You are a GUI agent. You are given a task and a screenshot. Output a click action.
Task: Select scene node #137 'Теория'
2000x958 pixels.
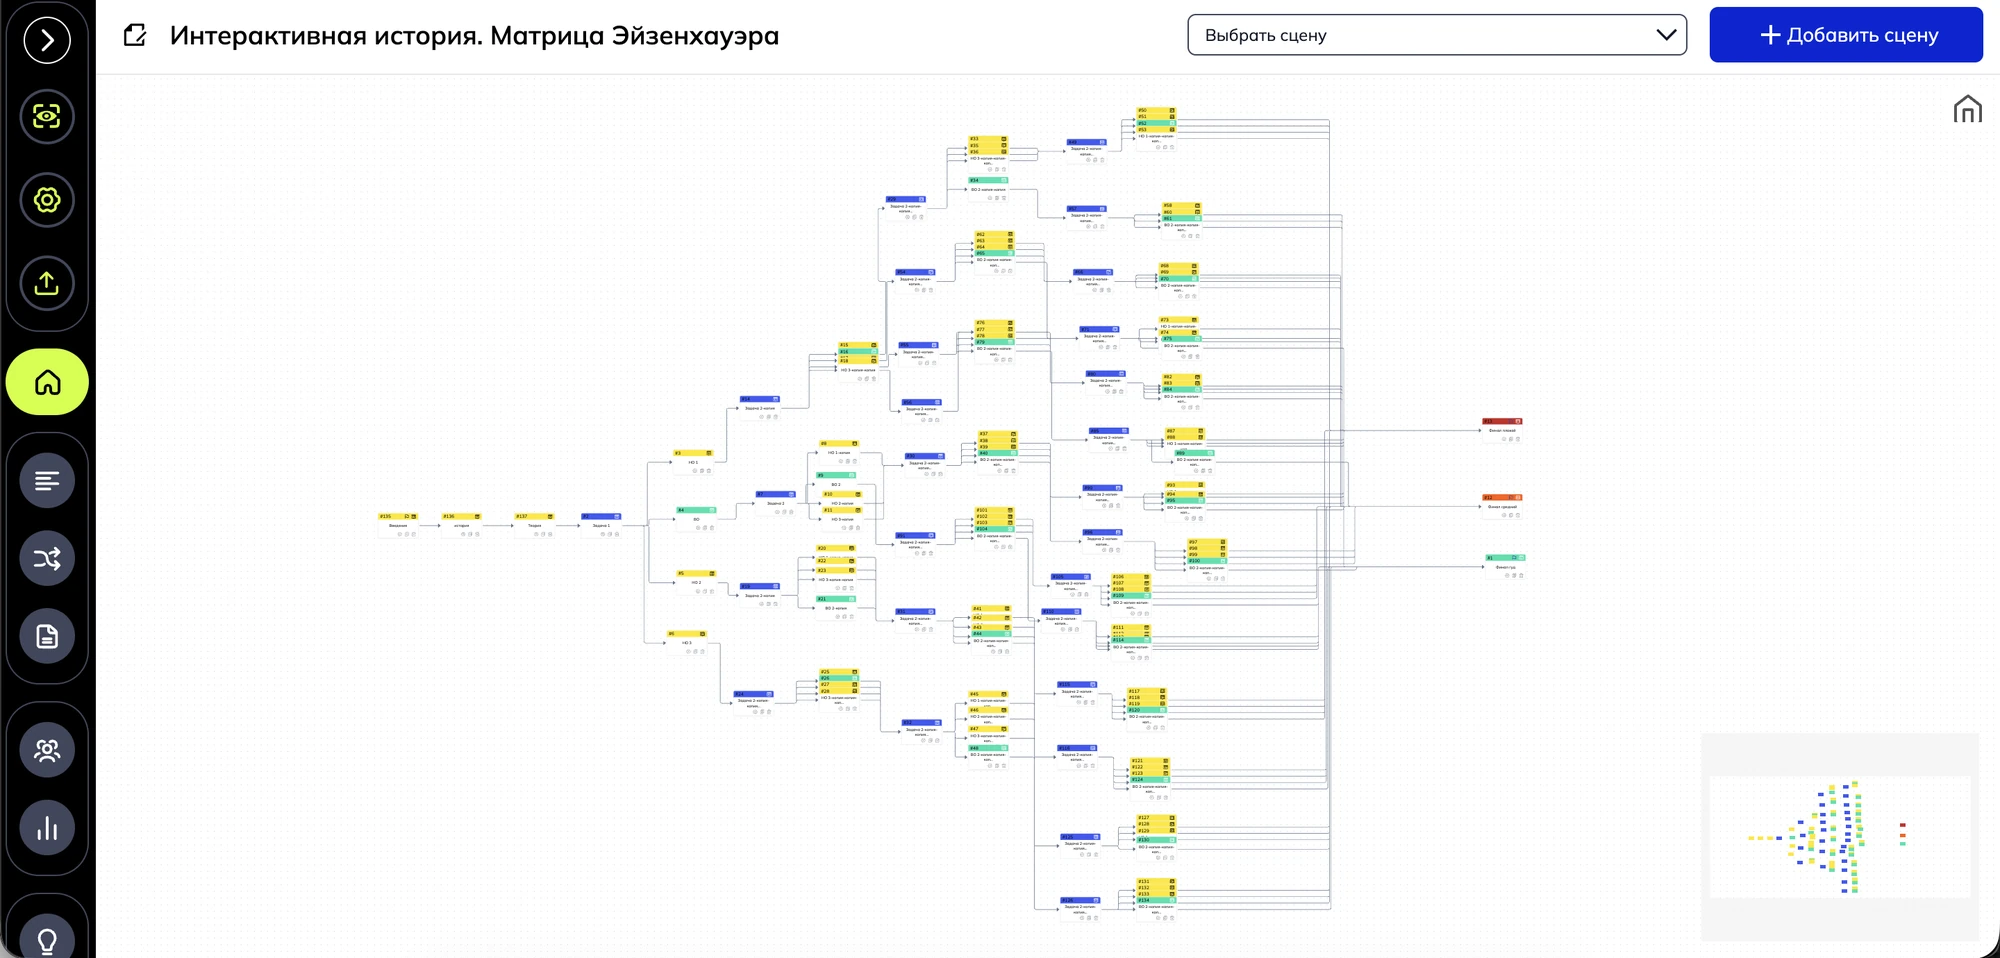coord(535,524)
